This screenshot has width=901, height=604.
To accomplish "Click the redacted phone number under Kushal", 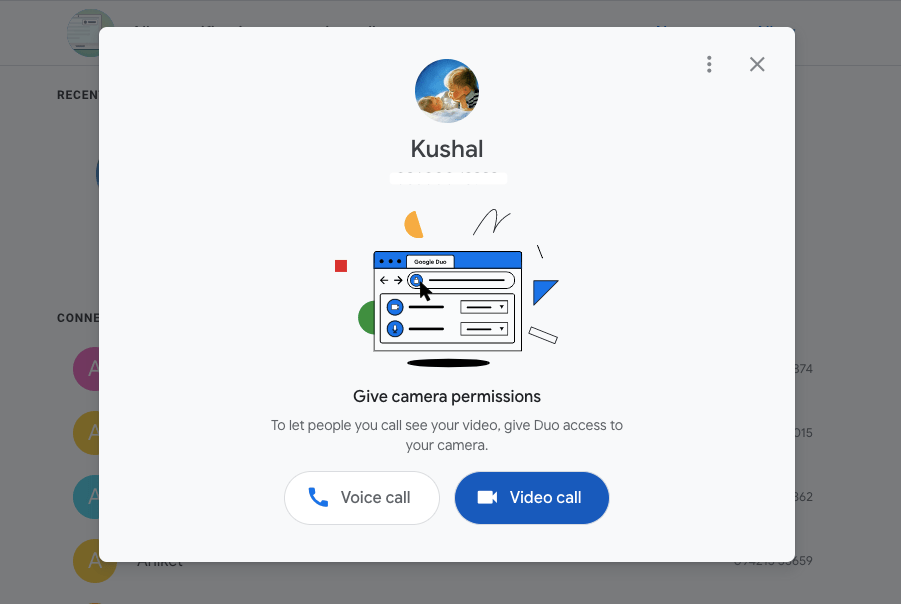I will [x=448, y=178].
